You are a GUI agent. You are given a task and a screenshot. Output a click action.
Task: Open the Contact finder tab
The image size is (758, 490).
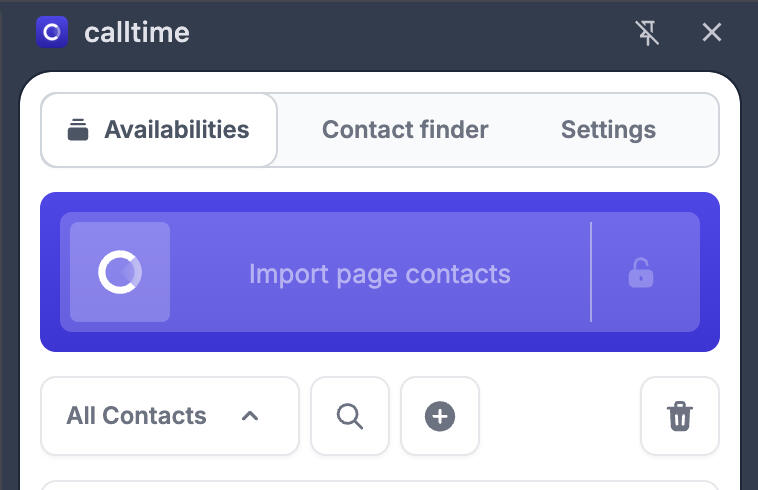[x=405, y=130]
